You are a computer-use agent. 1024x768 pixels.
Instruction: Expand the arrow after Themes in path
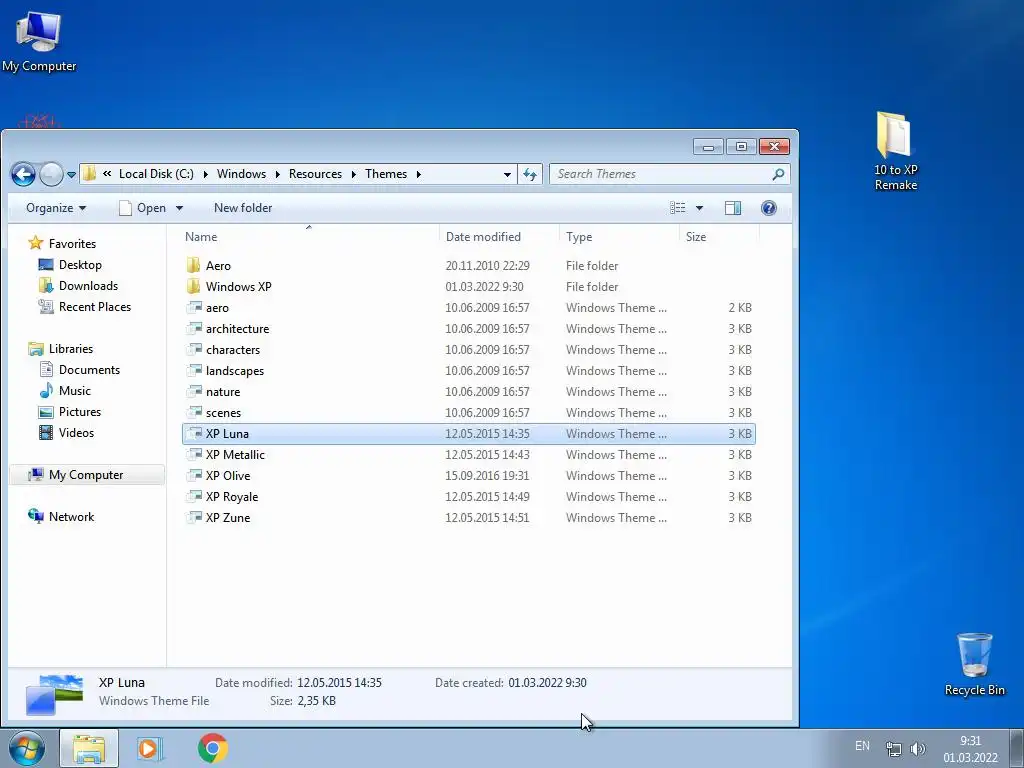tap(419, 174)
